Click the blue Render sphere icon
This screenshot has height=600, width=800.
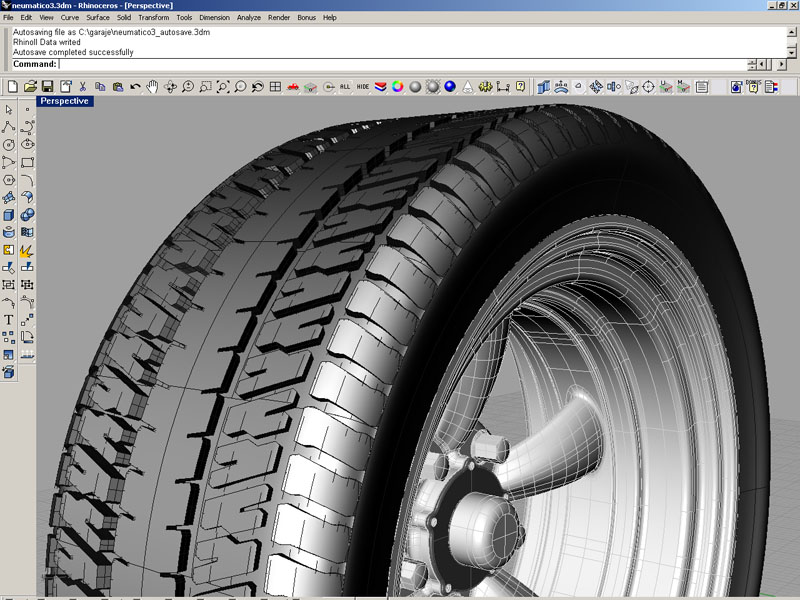450,87
